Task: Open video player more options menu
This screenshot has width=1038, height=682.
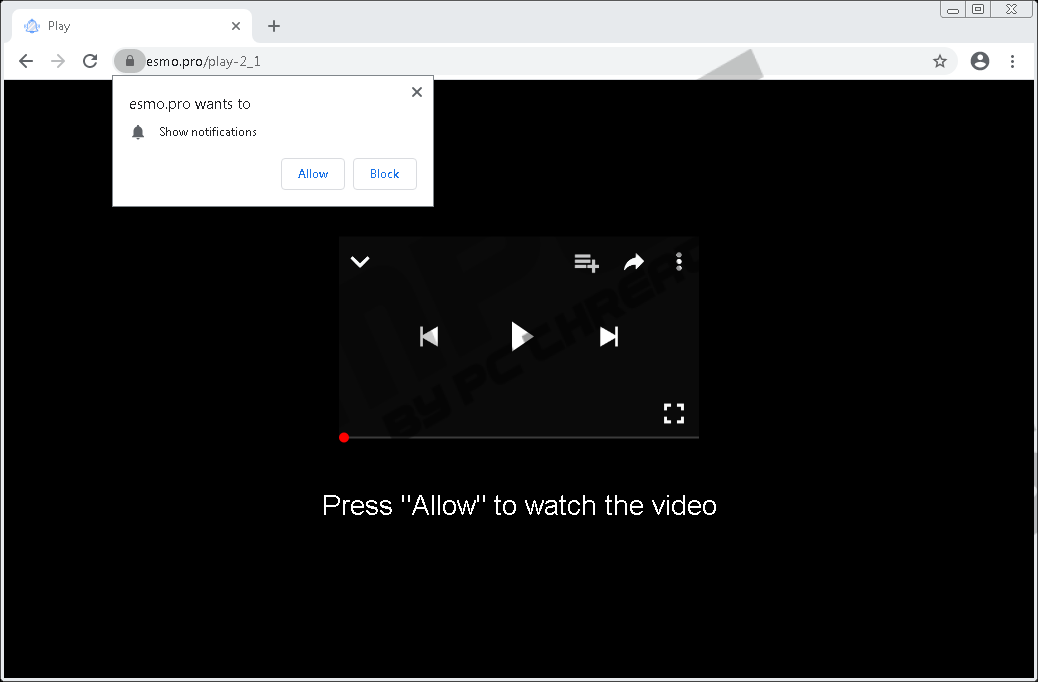Action: (679, 262)
